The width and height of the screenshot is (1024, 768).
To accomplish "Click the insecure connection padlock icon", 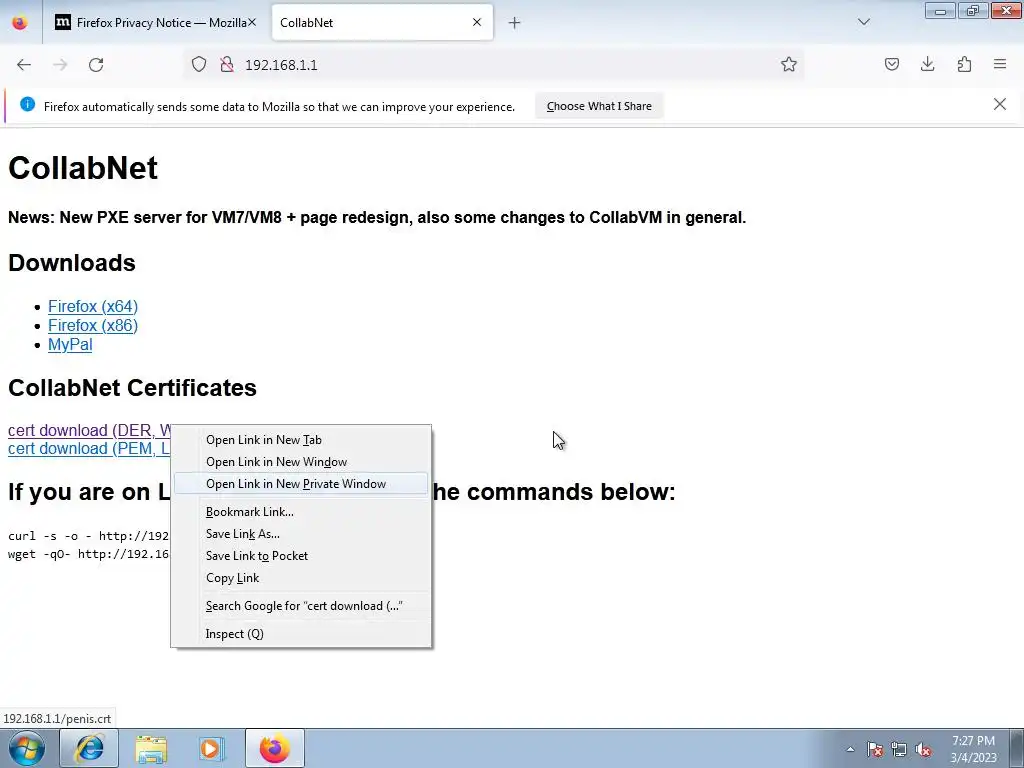I will pos(227,65).
